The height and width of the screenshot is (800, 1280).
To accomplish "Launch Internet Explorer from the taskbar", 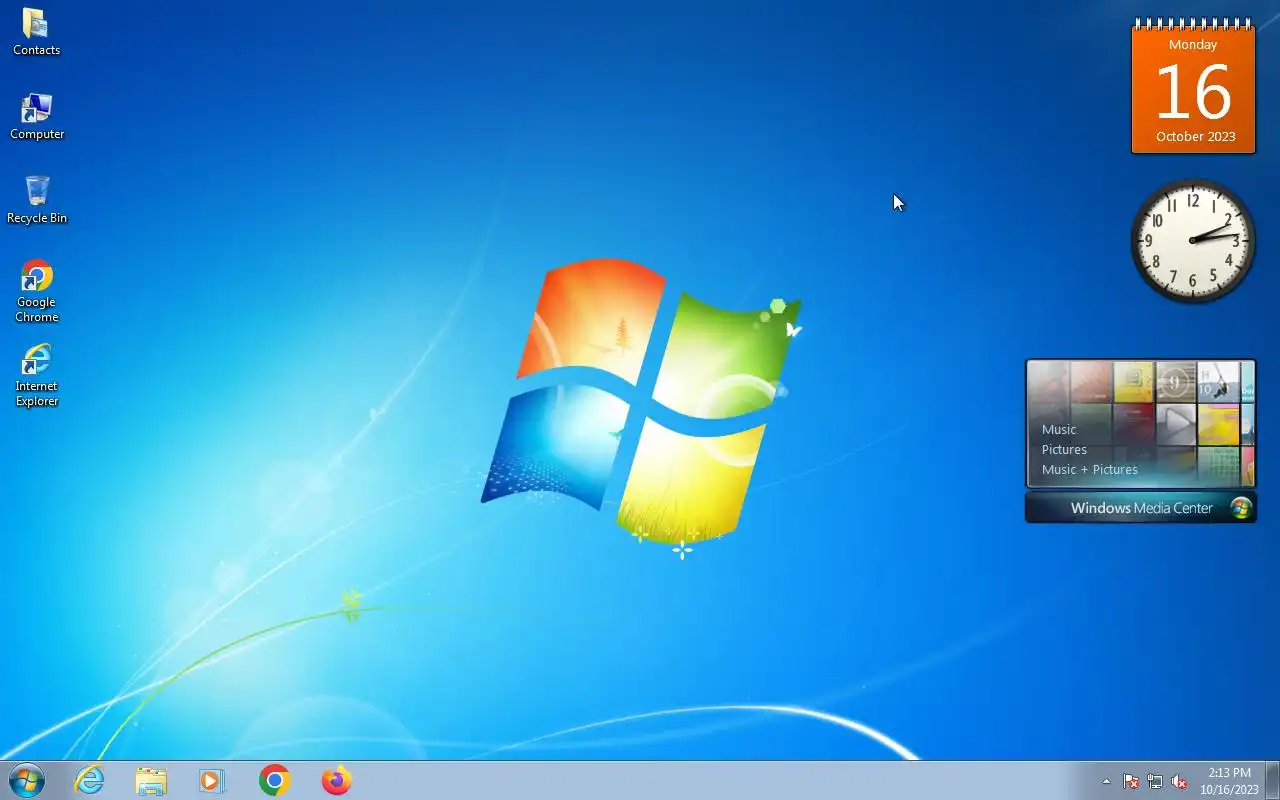I will (x=90, y=780).
